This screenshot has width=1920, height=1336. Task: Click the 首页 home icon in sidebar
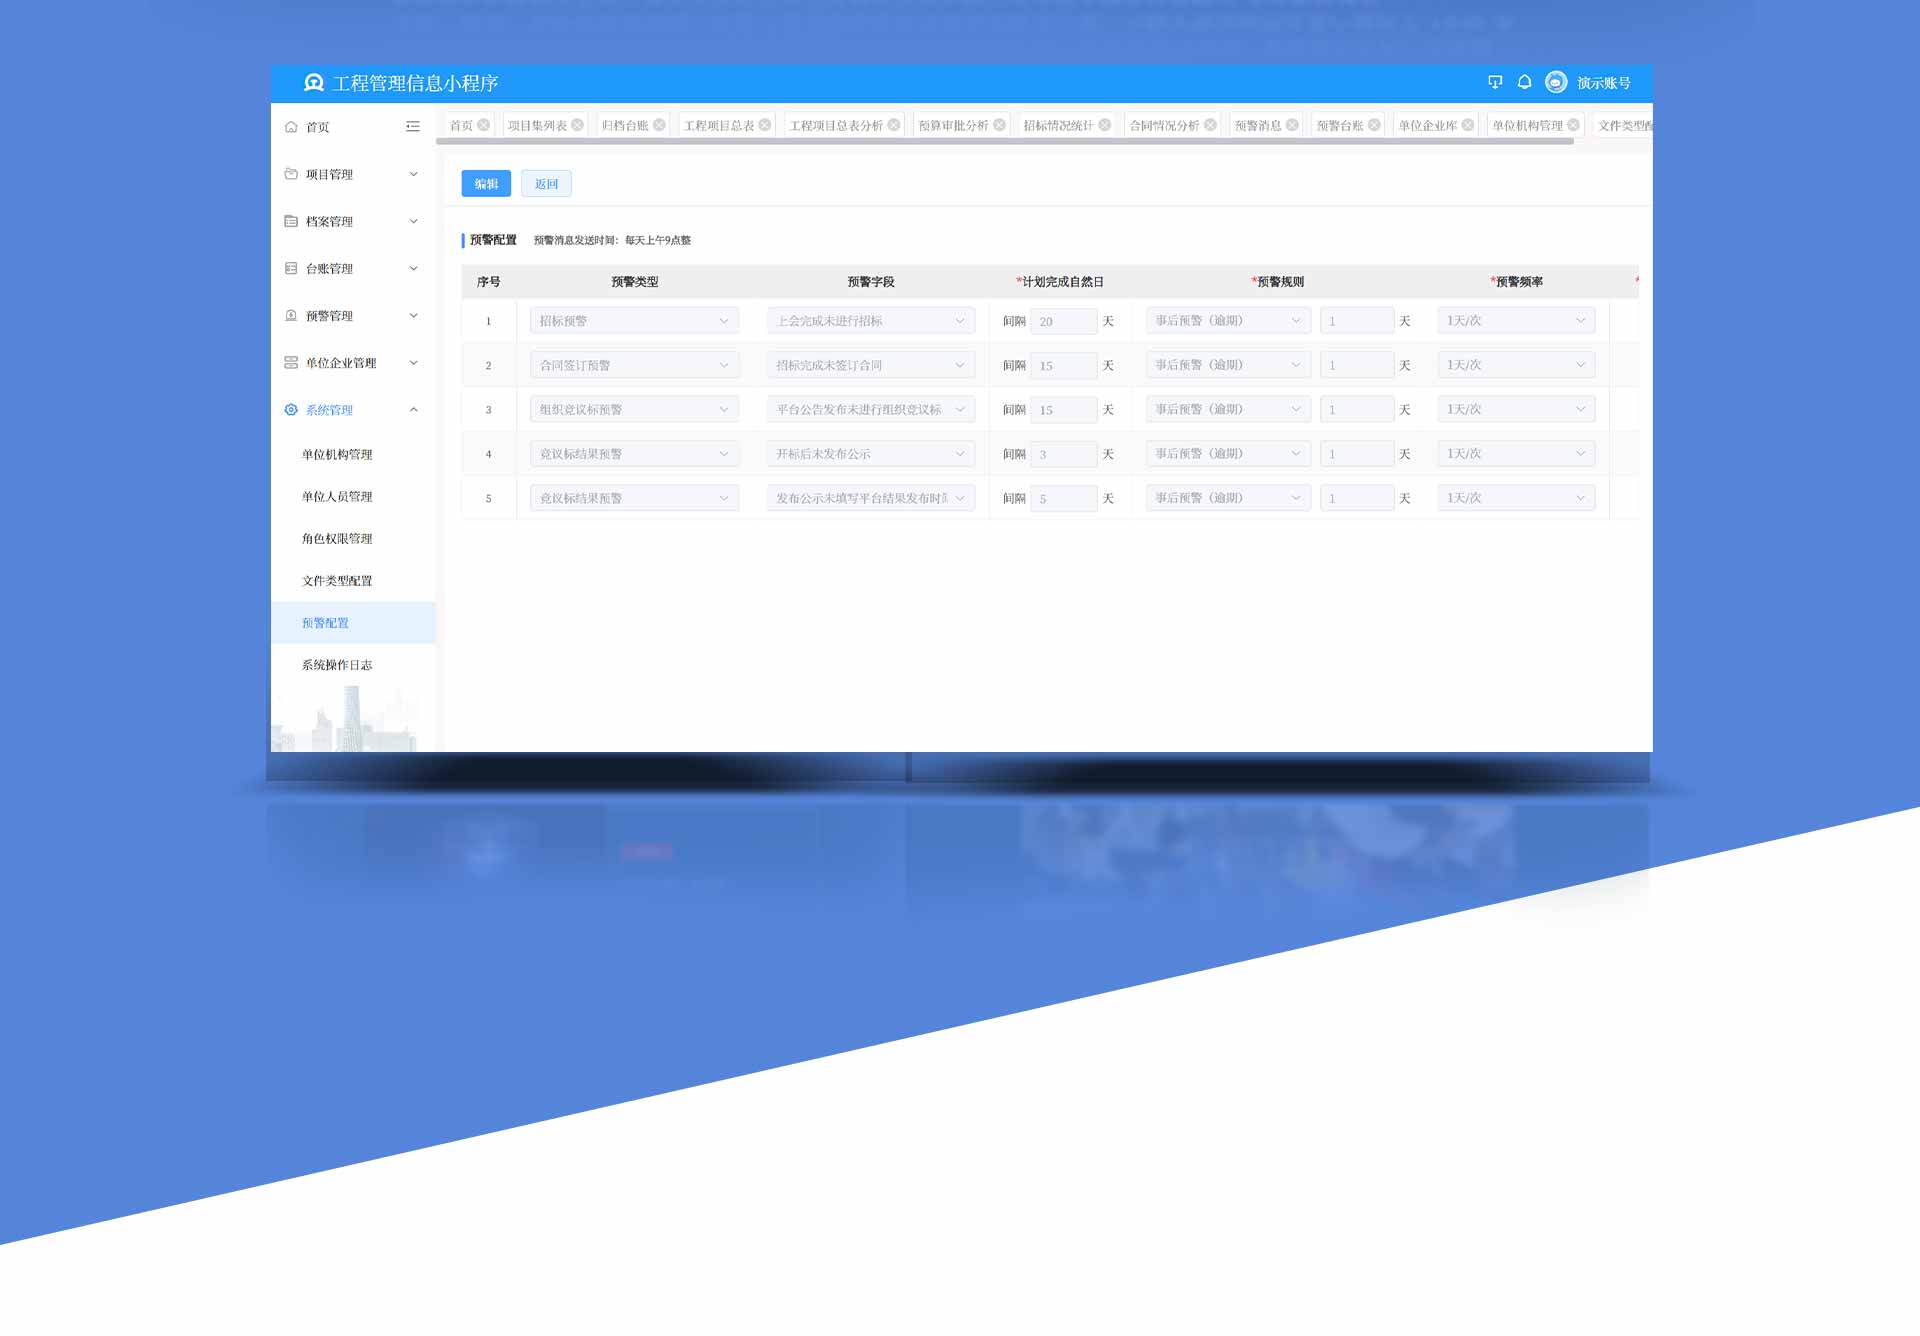pos(291,127)
